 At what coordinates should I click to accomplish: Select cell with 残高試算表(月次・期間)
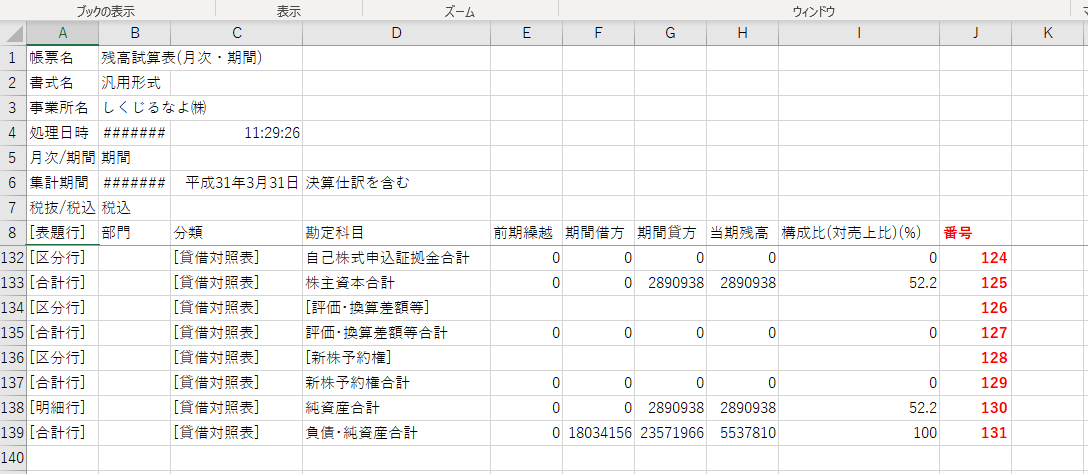182,58
